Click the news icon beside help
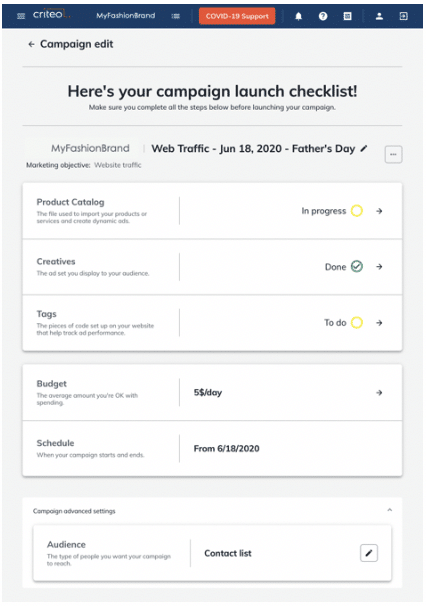The width and height of the screenshot is (426, 606). [348, 16]
